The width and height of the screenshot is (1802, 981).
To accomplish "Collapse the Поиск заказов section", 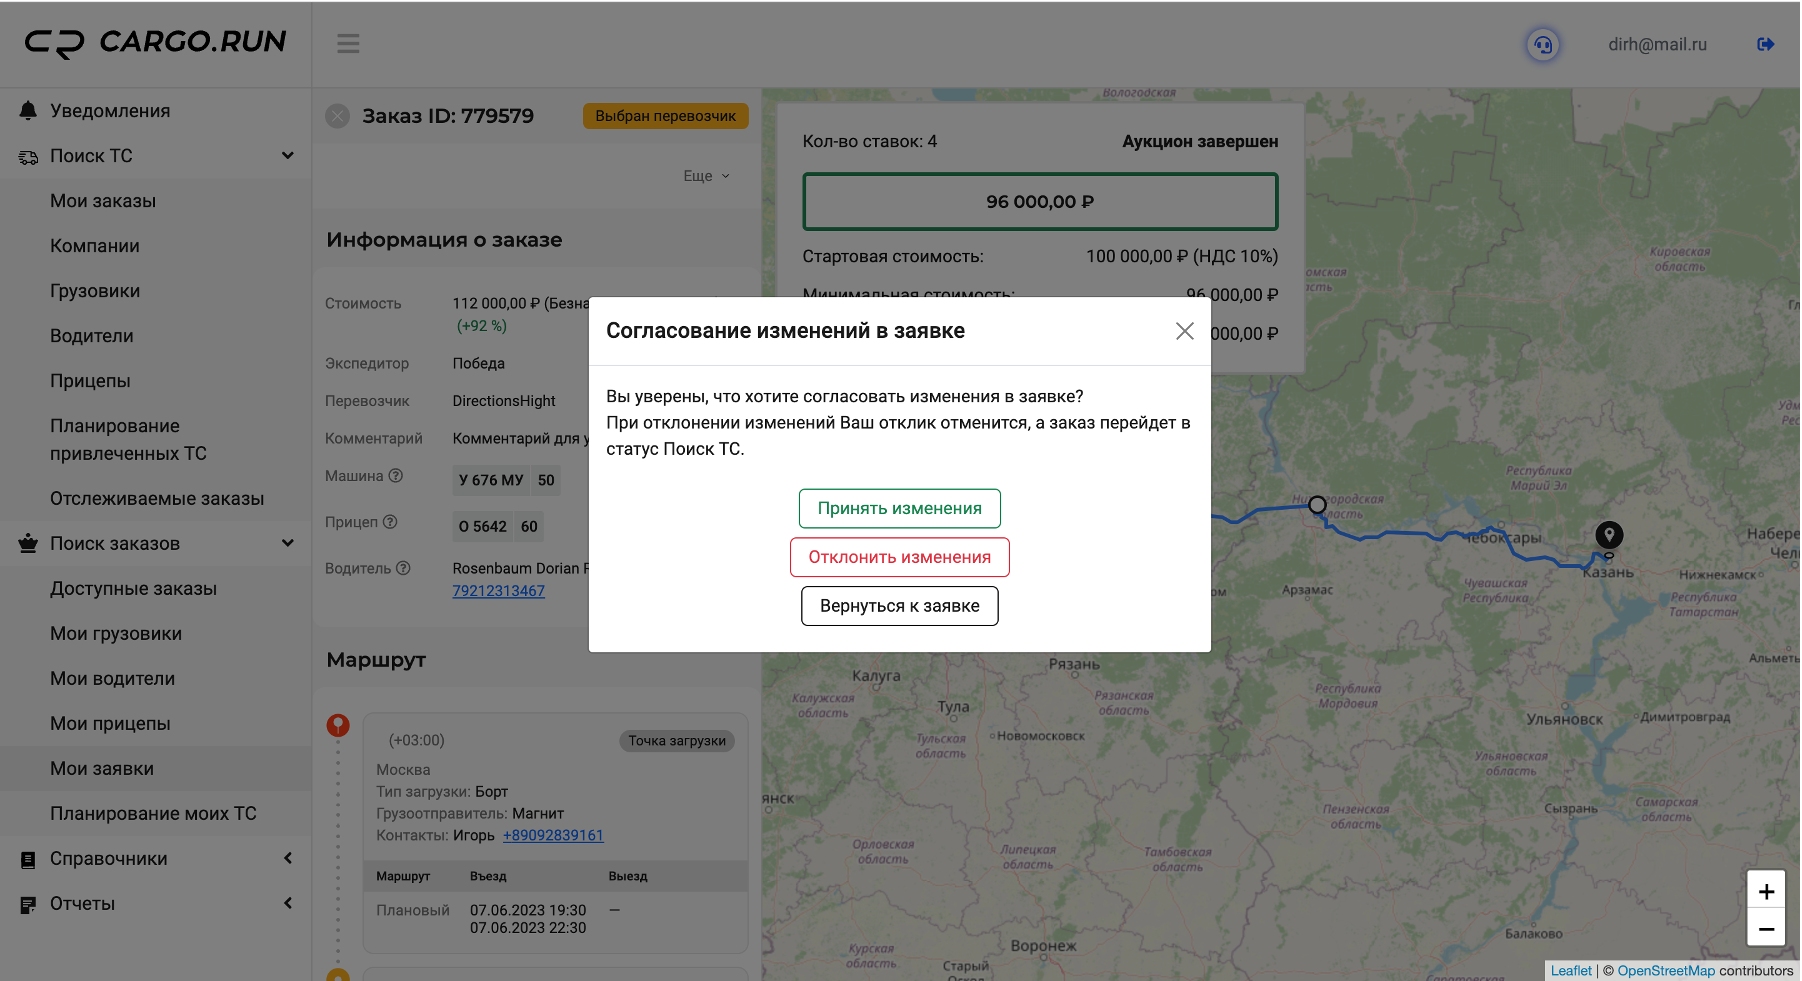I will point(288,544).
